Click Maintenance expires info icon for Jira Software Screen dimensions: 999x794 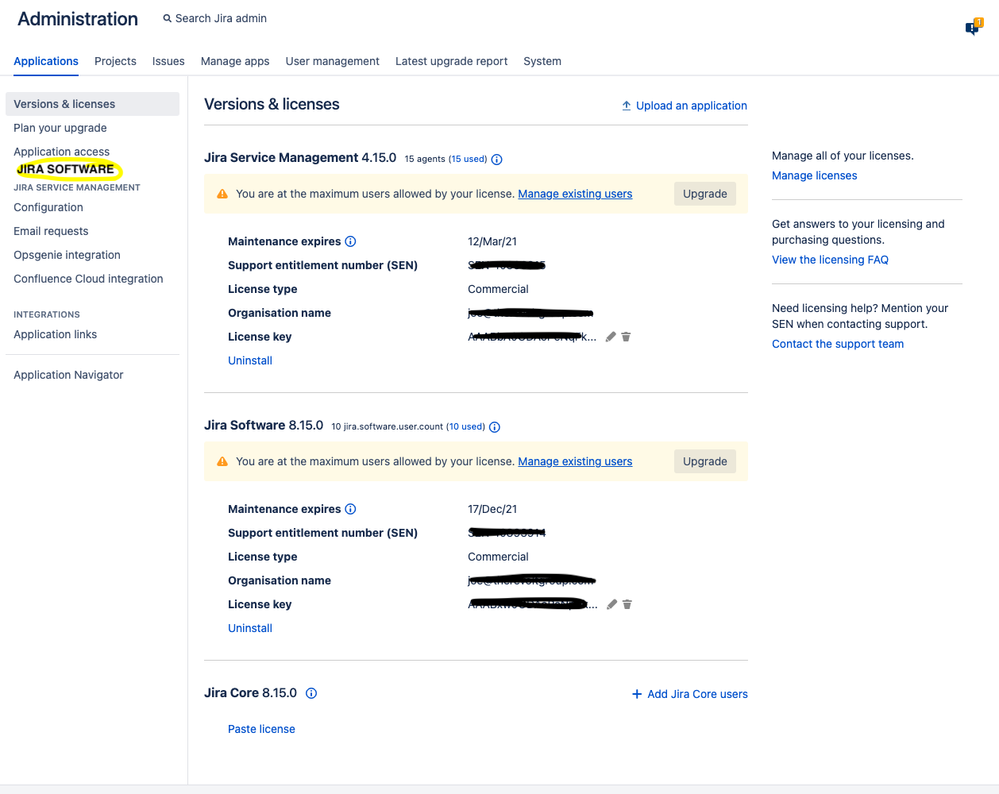coord(350,509)
